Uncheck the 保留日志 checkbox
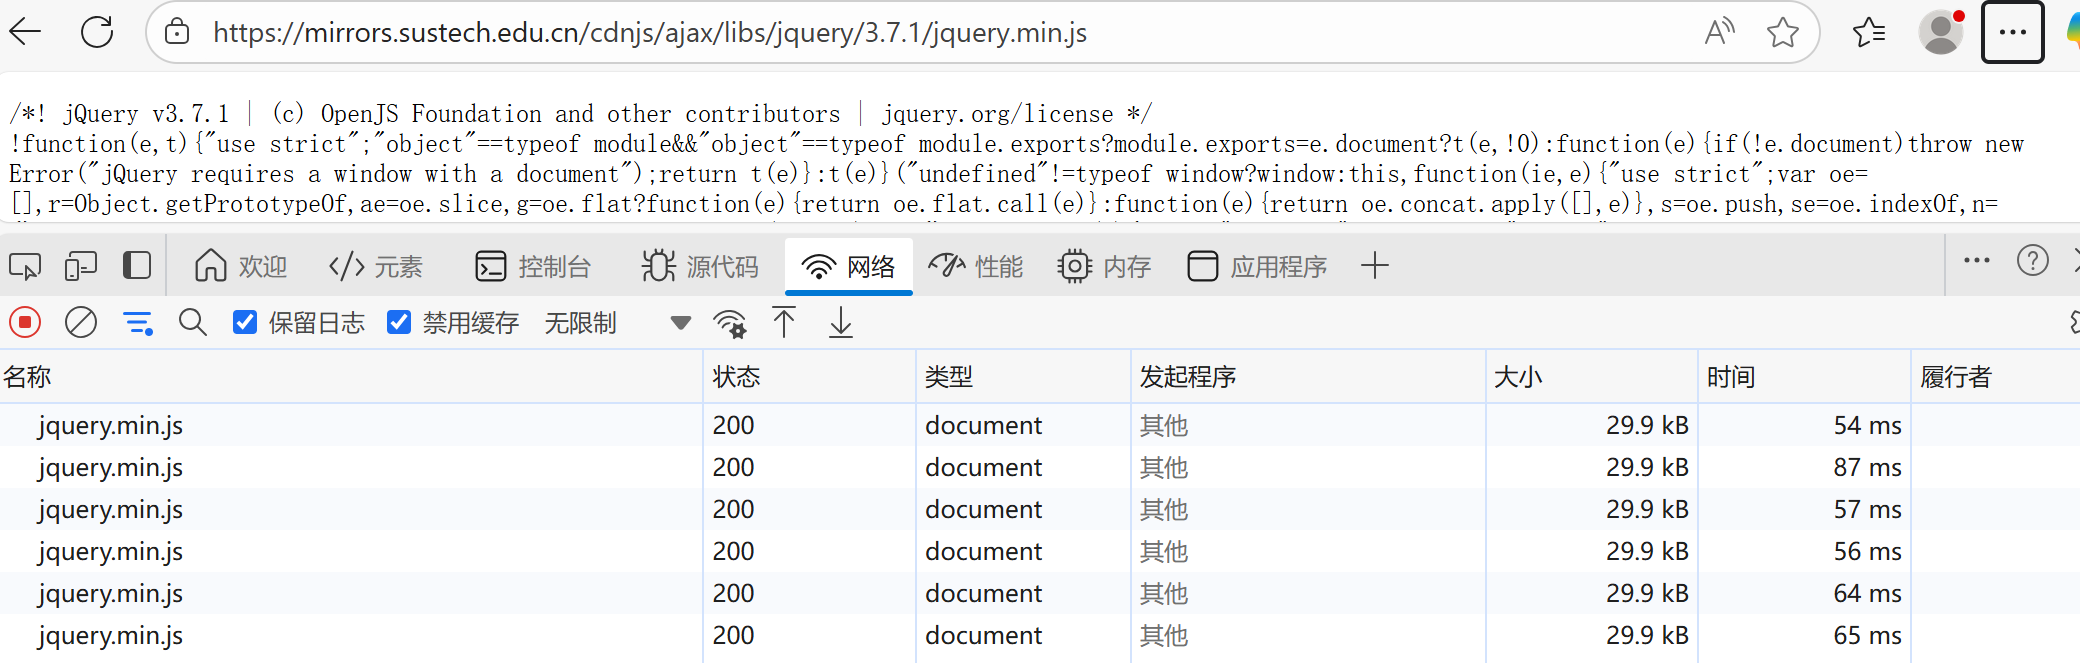The image size is (2080, 663). pyautogui.click(x=245, y=322)
